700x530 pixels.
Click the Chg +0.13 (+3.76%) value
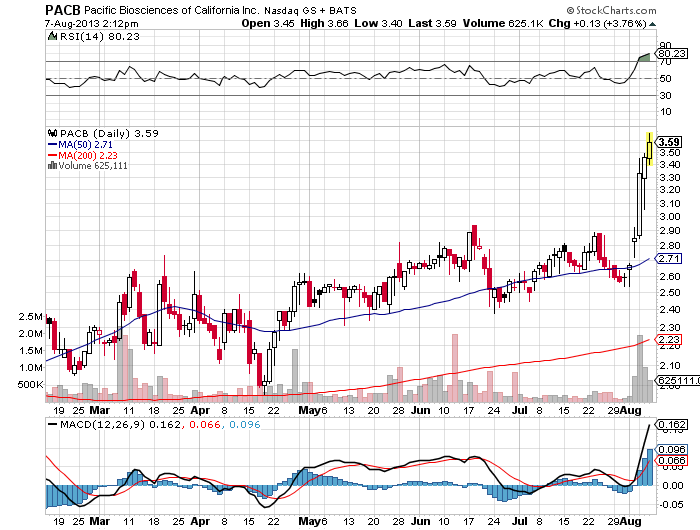click(598, 23)
